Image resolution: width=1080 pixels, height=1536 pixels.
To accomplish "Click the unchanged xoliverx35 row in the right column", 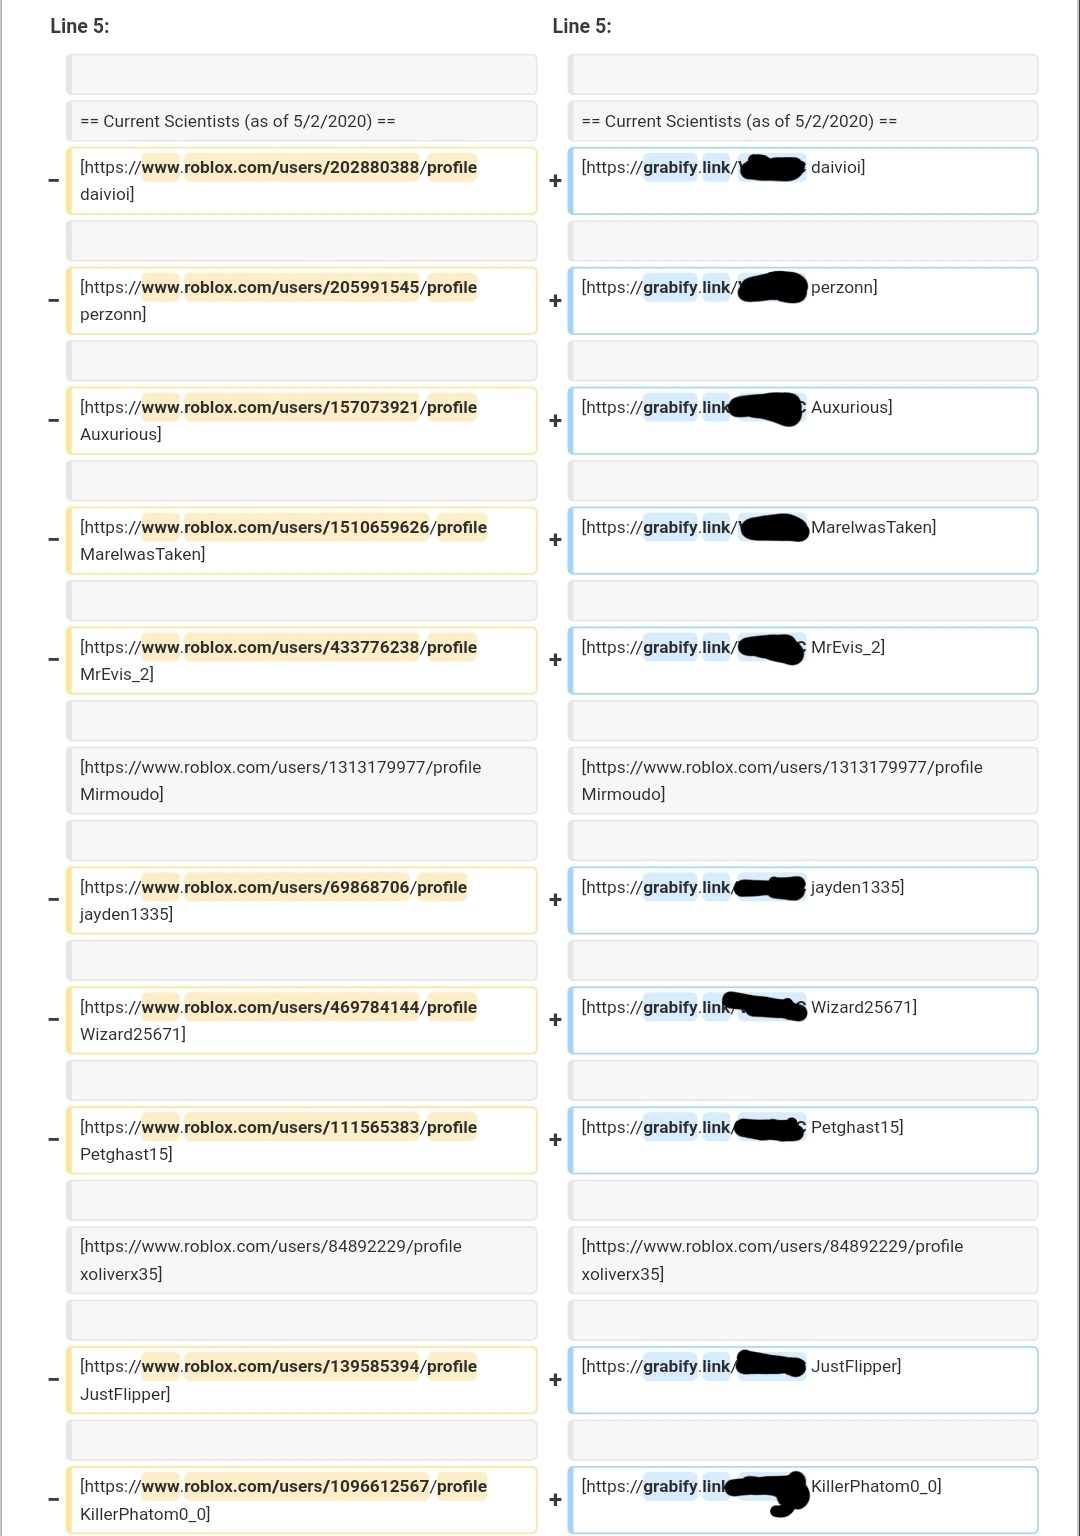I will [803, 1260].
